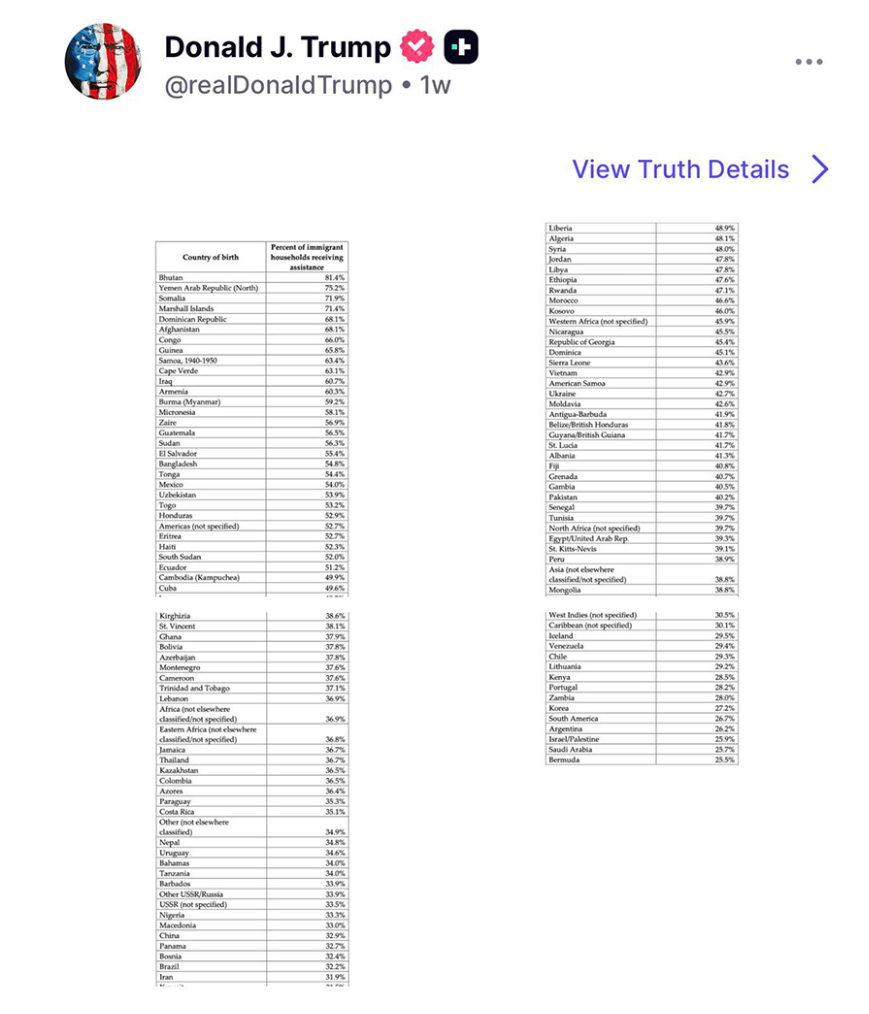Open the table image starting with West Indies
The width and height of the screenshot is (869, 1014).
point(641,688)
